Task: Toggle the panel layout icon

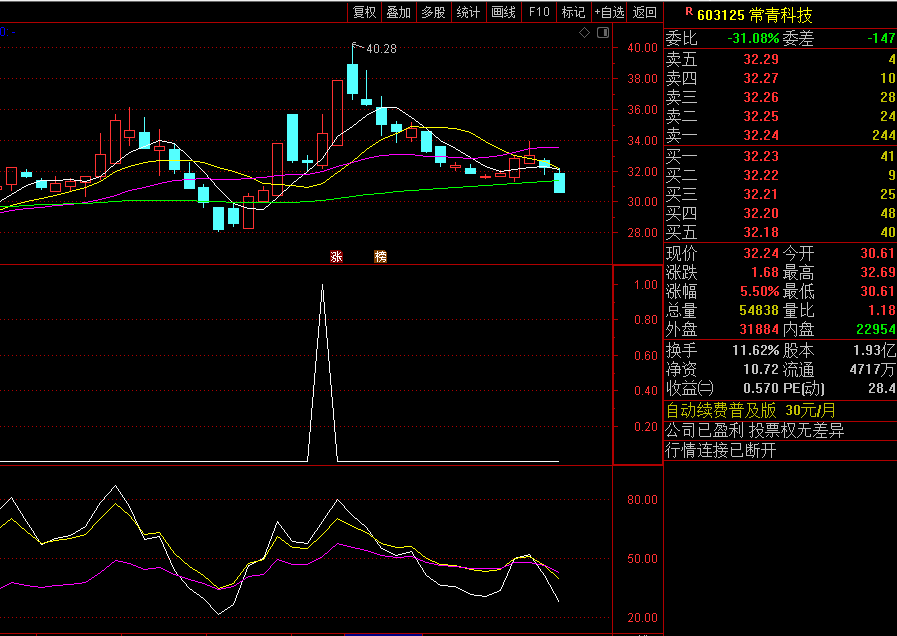Action: pyautogui.click(x=603, y=33)
